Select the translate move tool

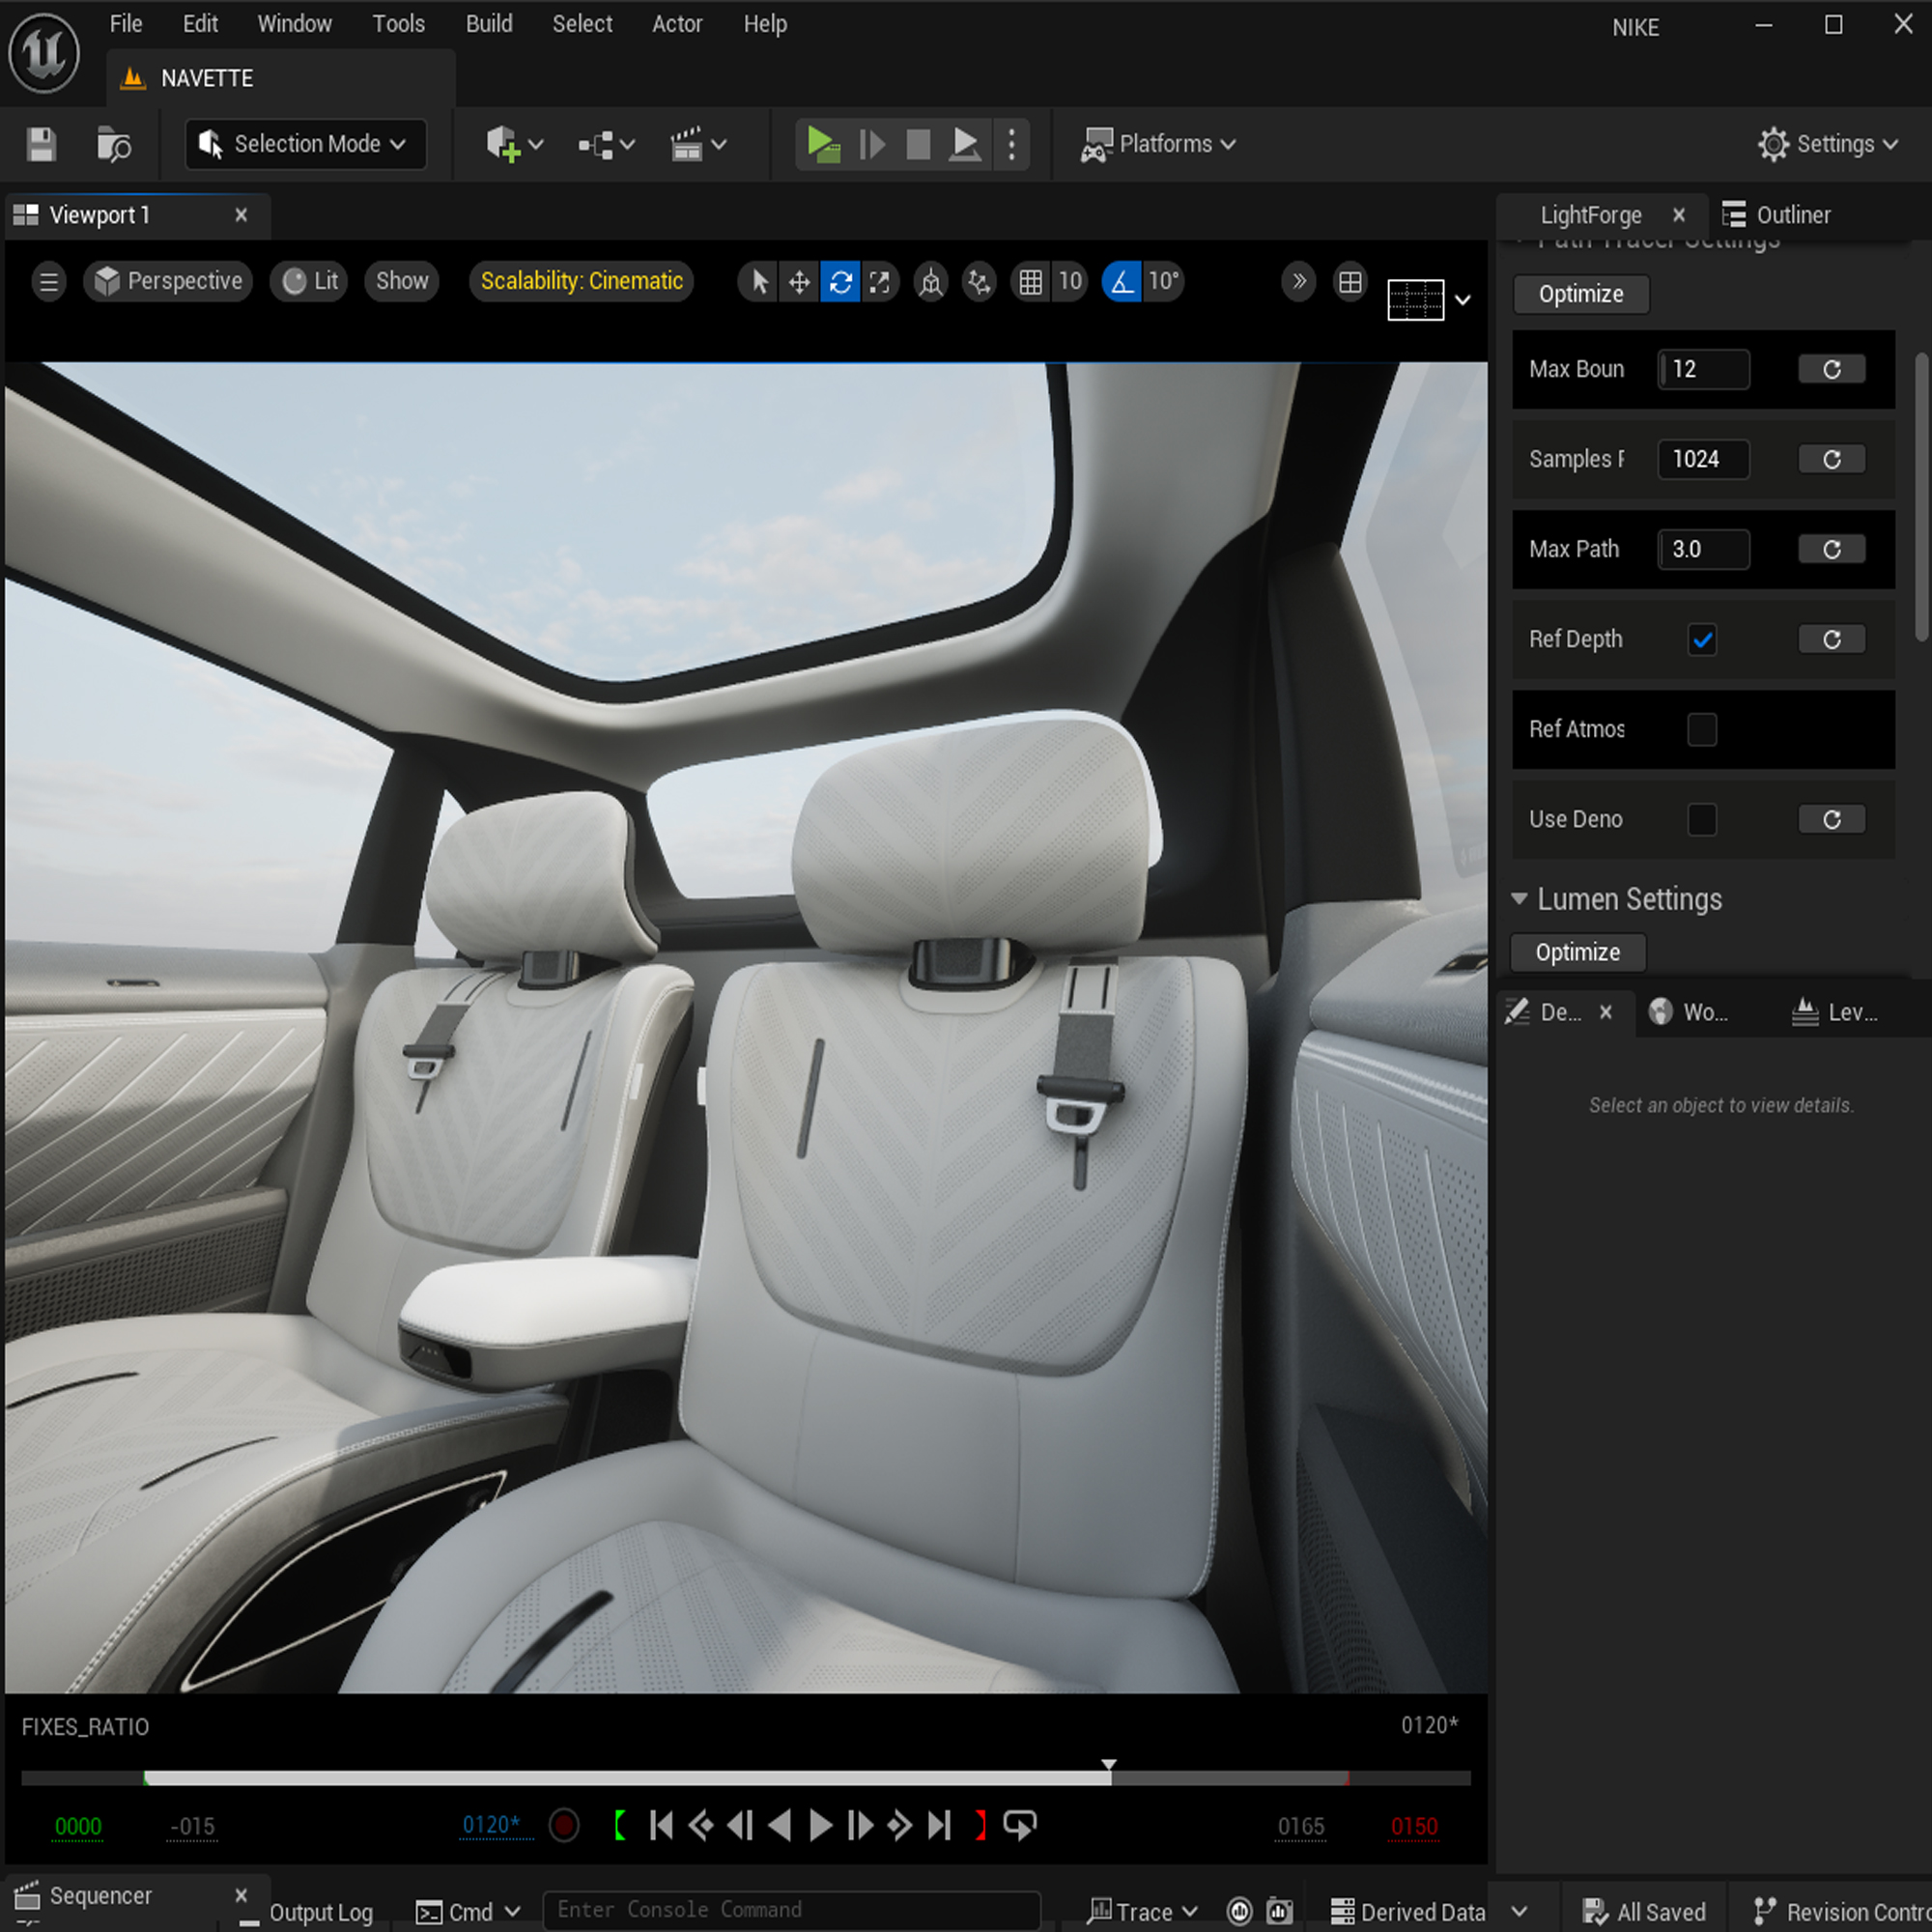(x=799, y=282)
